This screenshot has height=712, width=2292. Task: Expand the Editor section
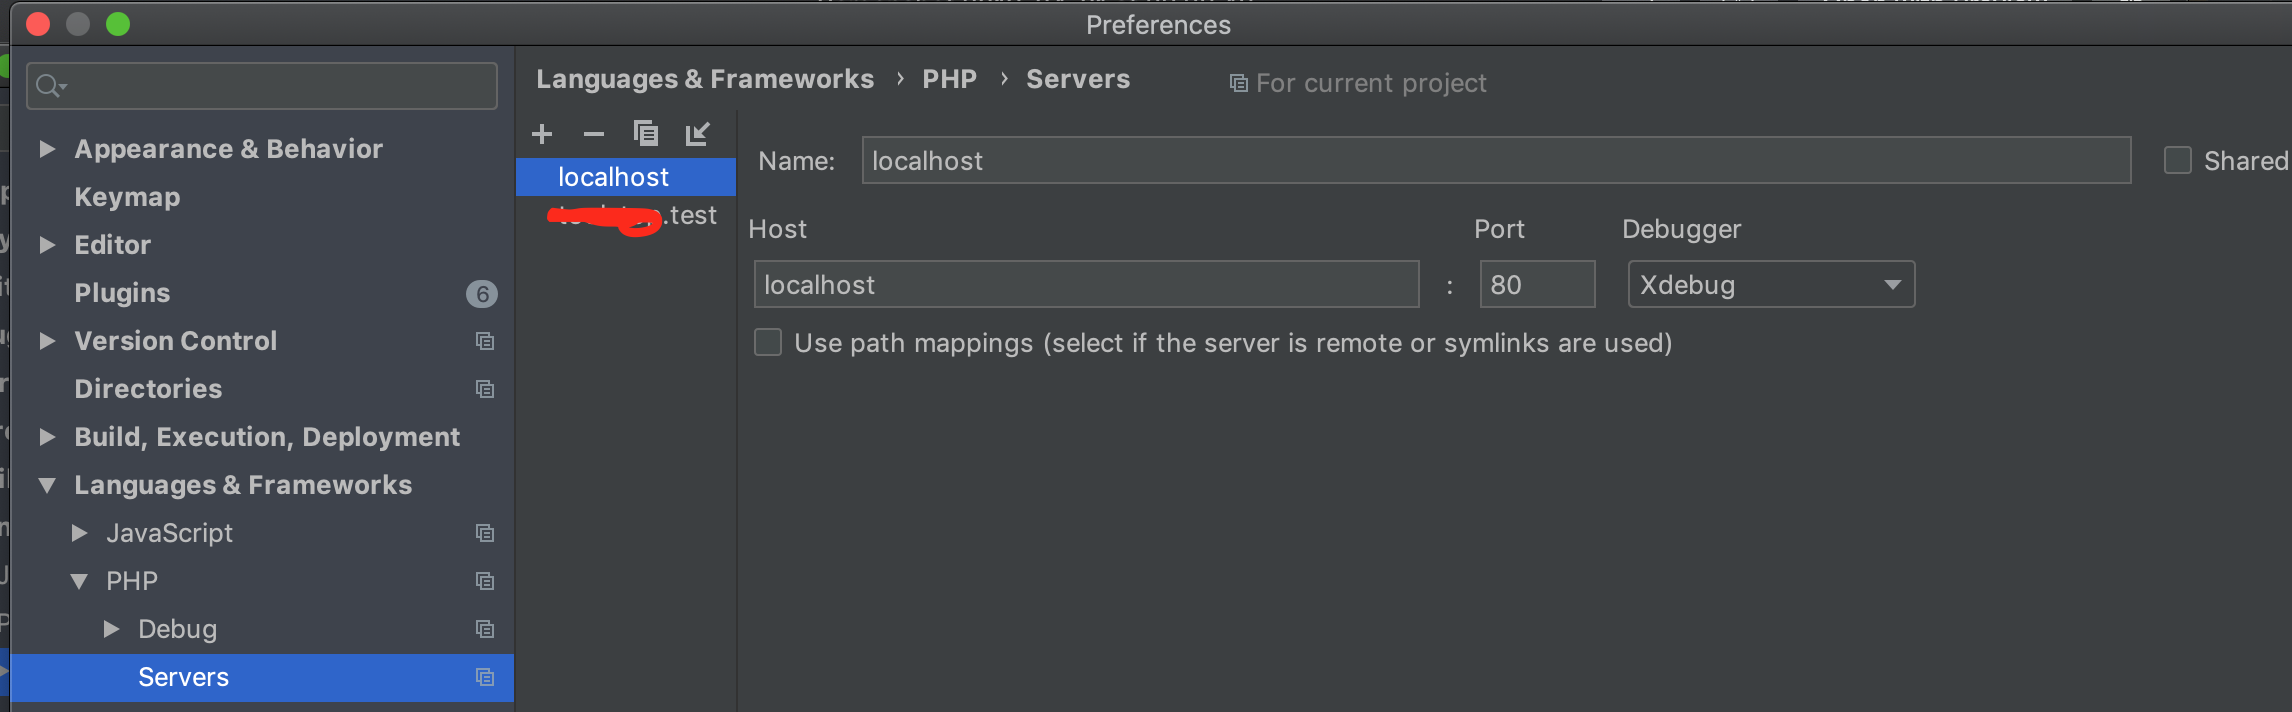pyautogui.click(x=46, y=245)
